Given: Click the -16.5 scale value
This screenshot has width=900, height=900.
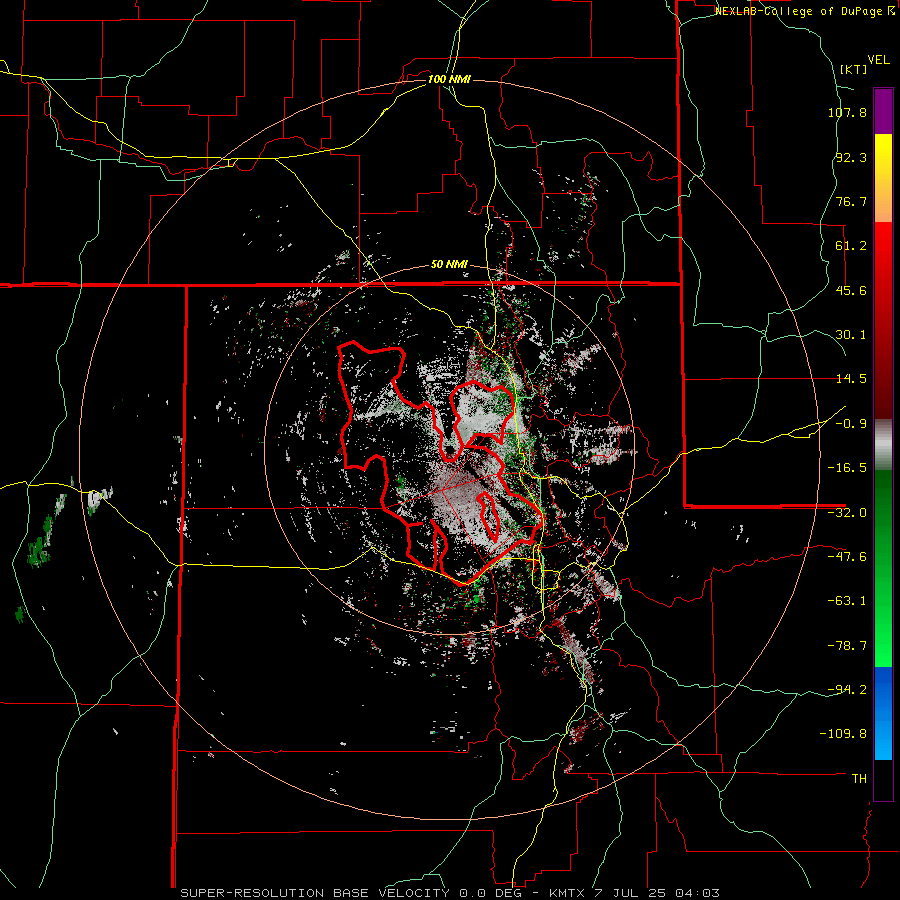Looking at the screenshot, I should click(x=847, y=468).
